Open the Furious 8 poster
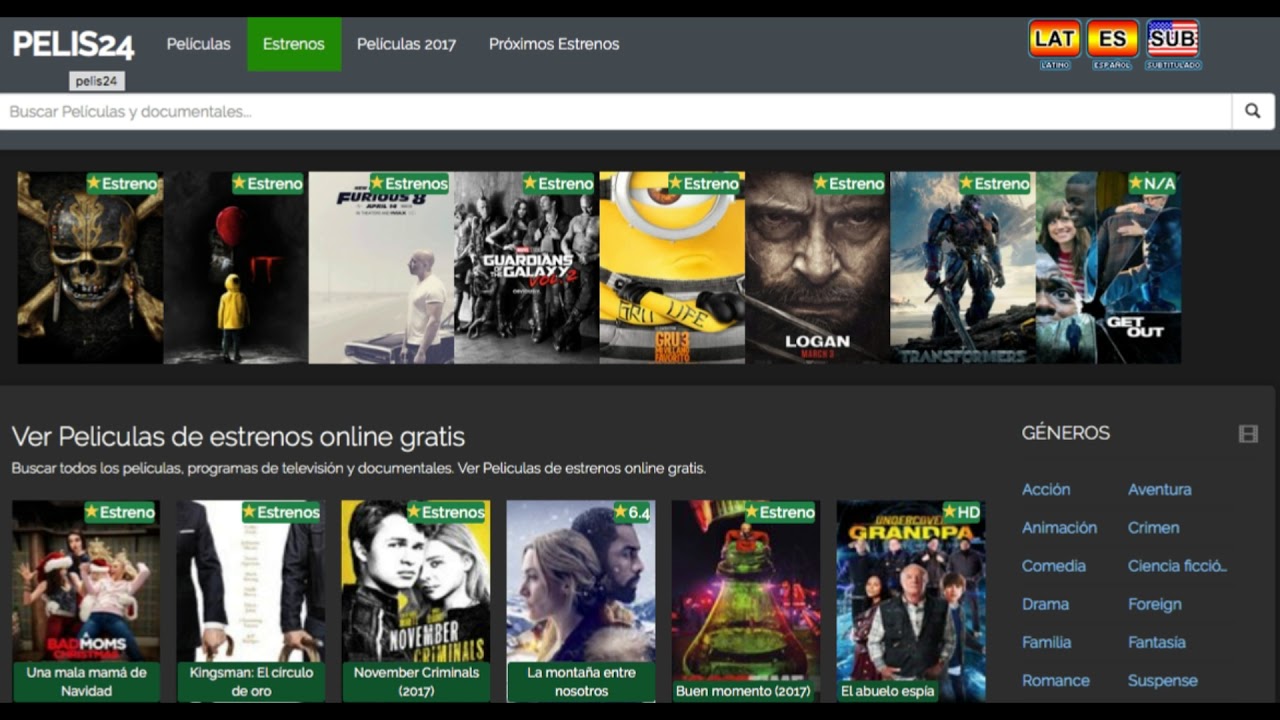The height and width of the screenshot is (720, 1280). pyautogui.click(x=381, y=267)
